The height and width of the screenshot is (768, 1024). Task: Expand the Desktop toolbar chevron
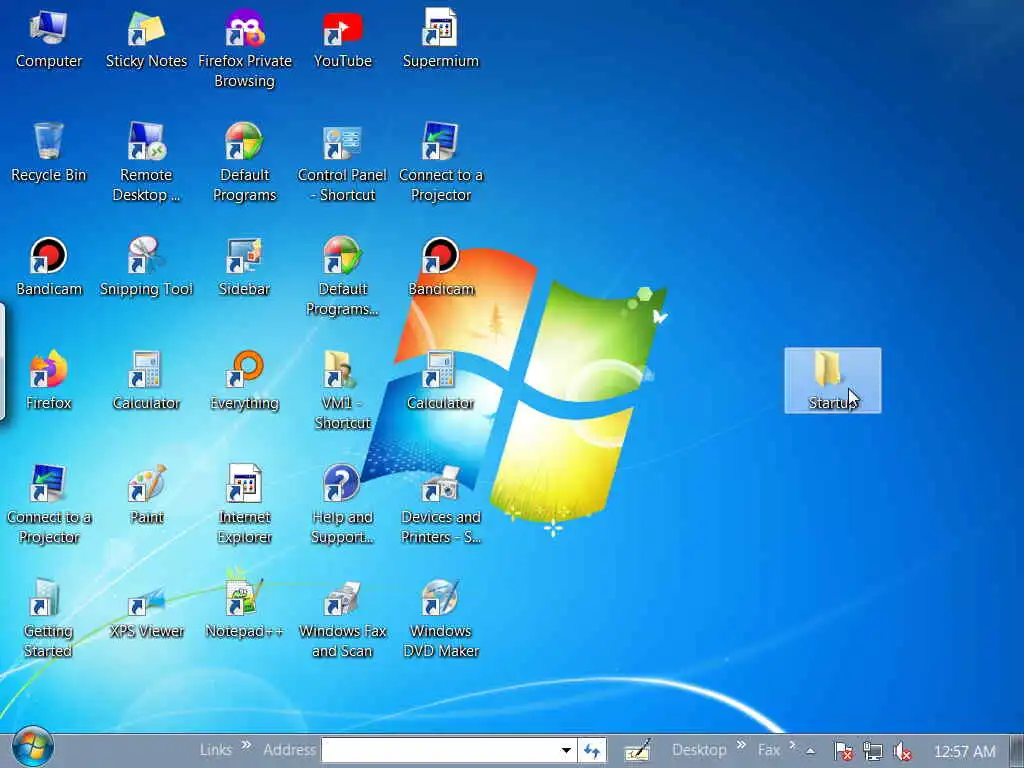pyautogui.click(x=741, y=745)
